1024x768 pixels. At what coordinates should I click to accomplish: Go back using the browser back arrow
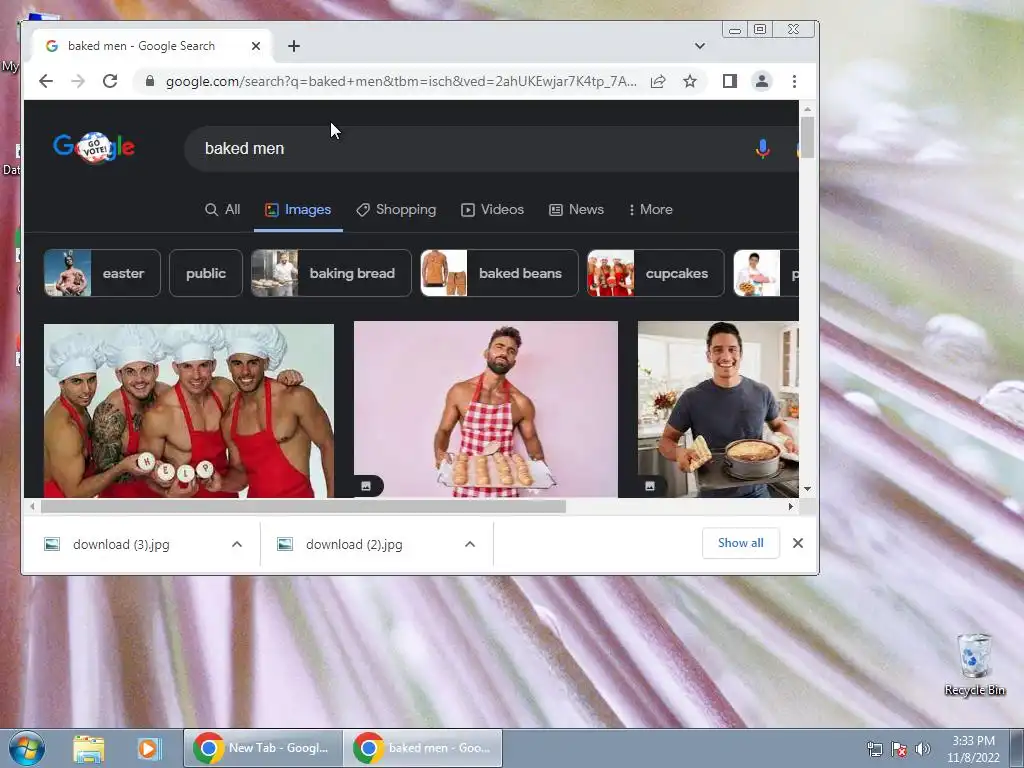(46, 81)
